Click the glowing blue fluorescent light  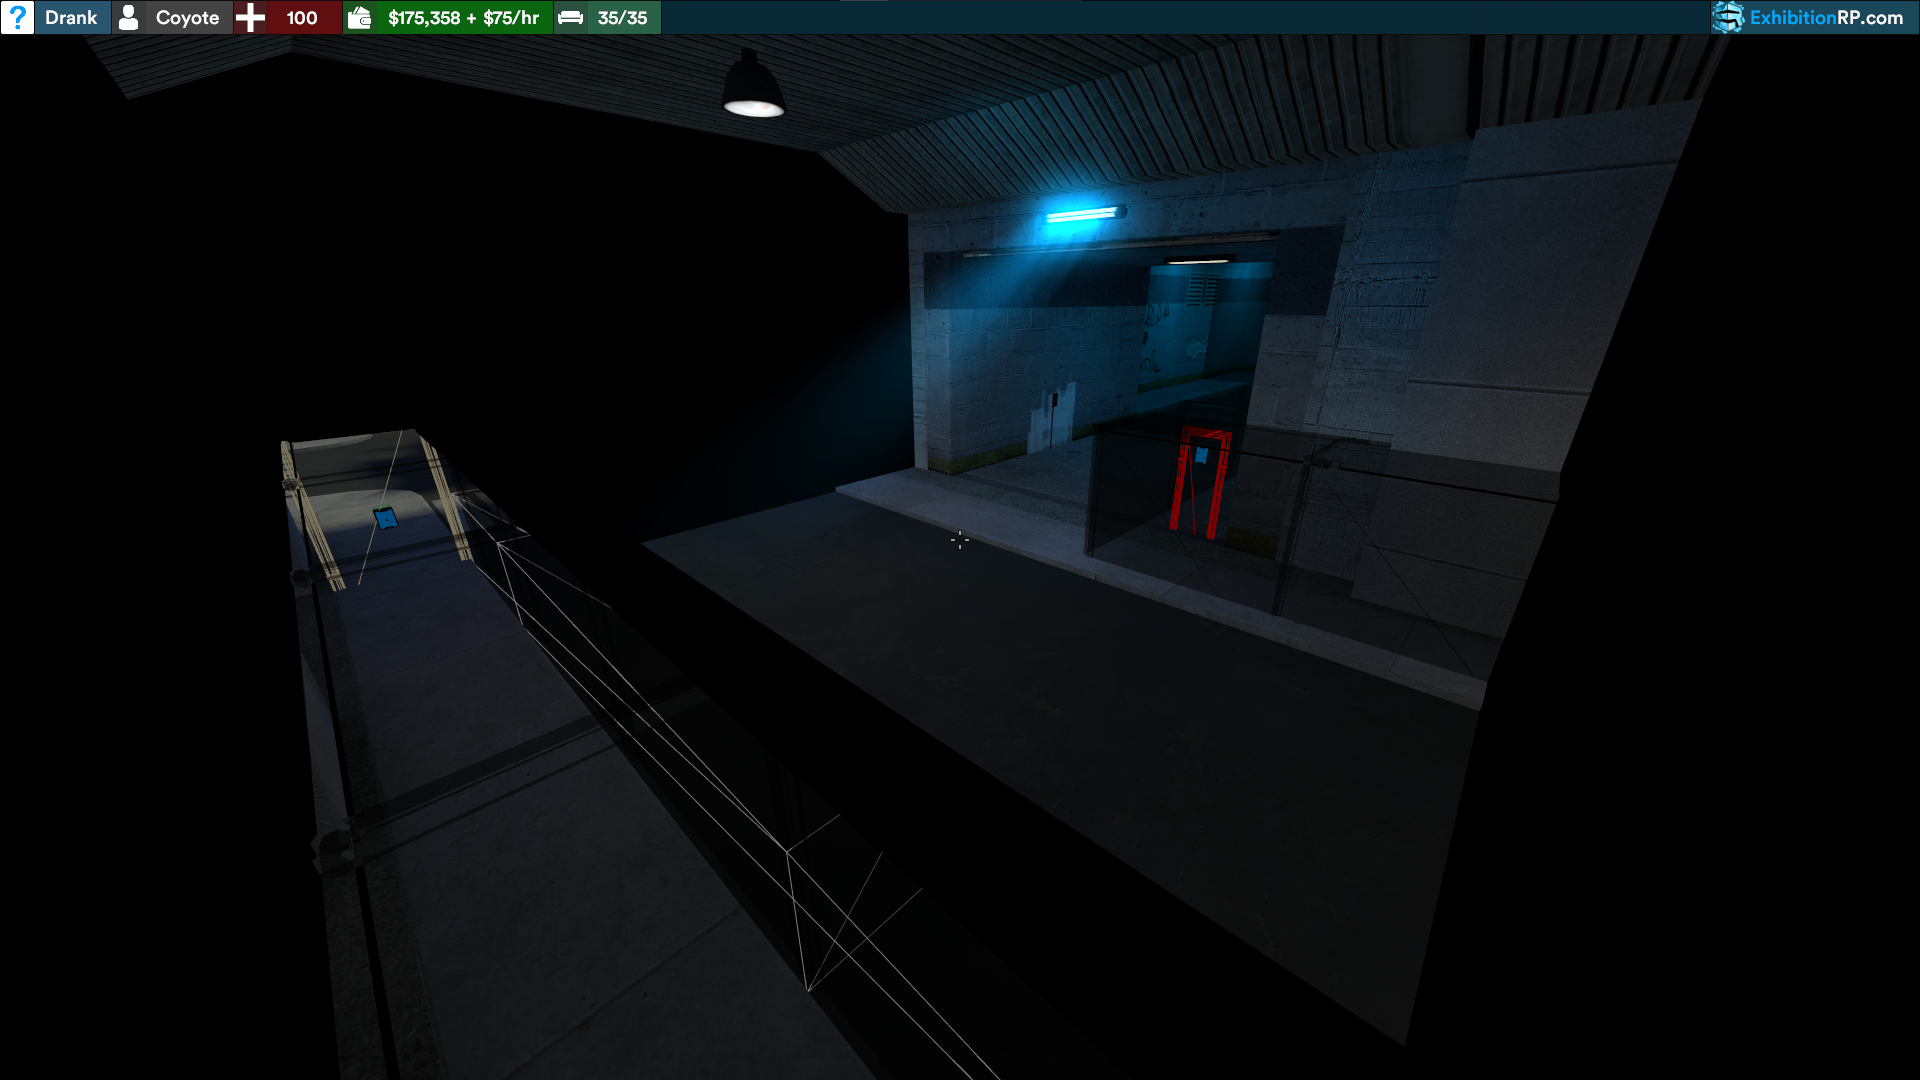(x=1084, y=213)
